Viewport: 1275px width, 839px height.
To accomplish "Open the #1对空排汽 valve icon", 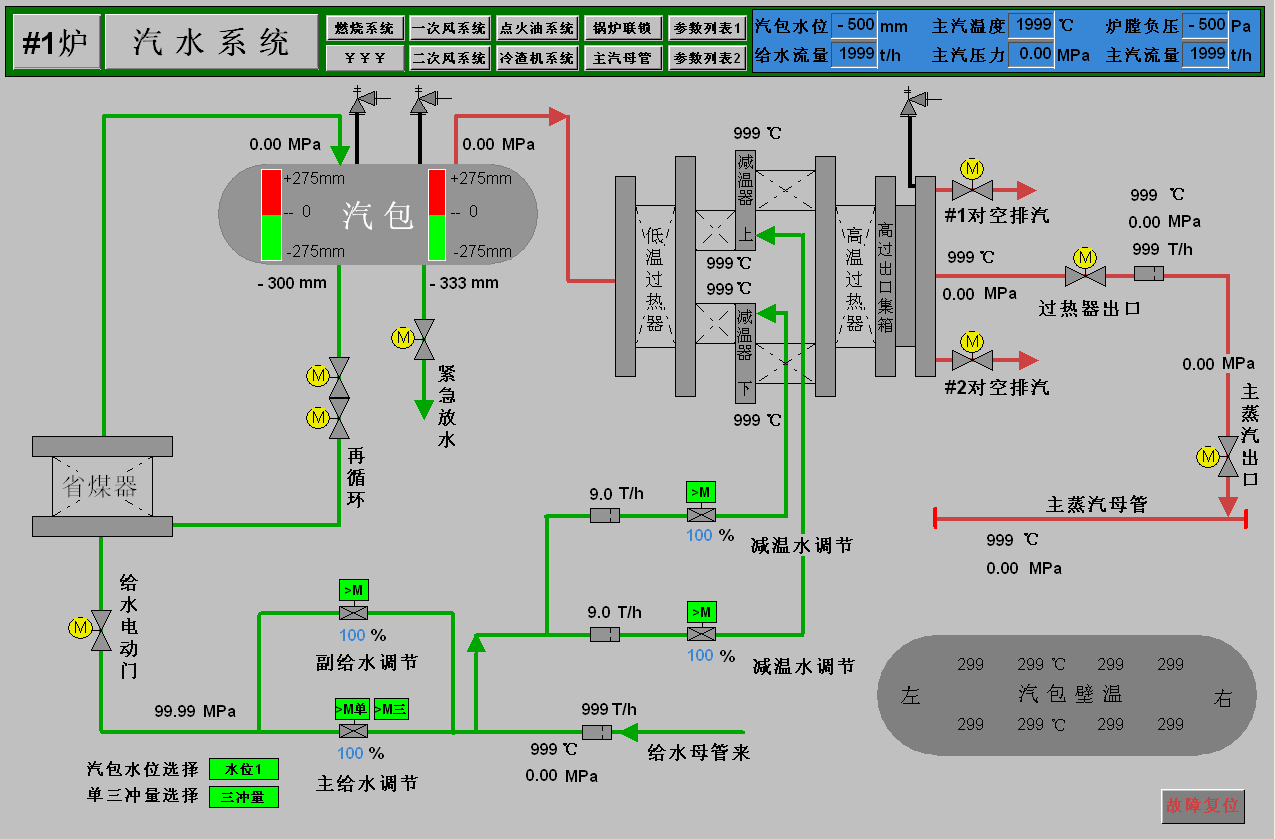I will pyautogui.click(x=971, y=190).
